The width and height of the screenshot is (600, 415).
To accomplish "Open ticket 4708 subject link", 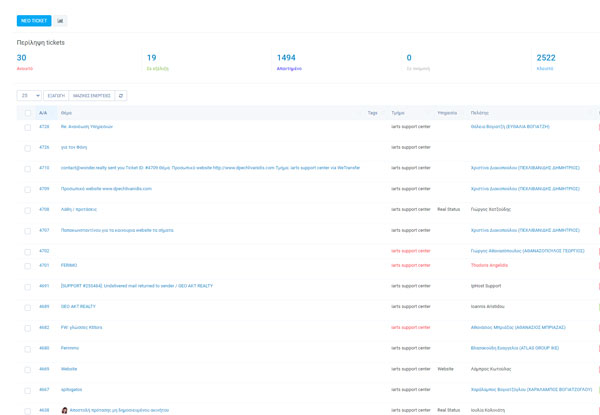I will [79, 210].
